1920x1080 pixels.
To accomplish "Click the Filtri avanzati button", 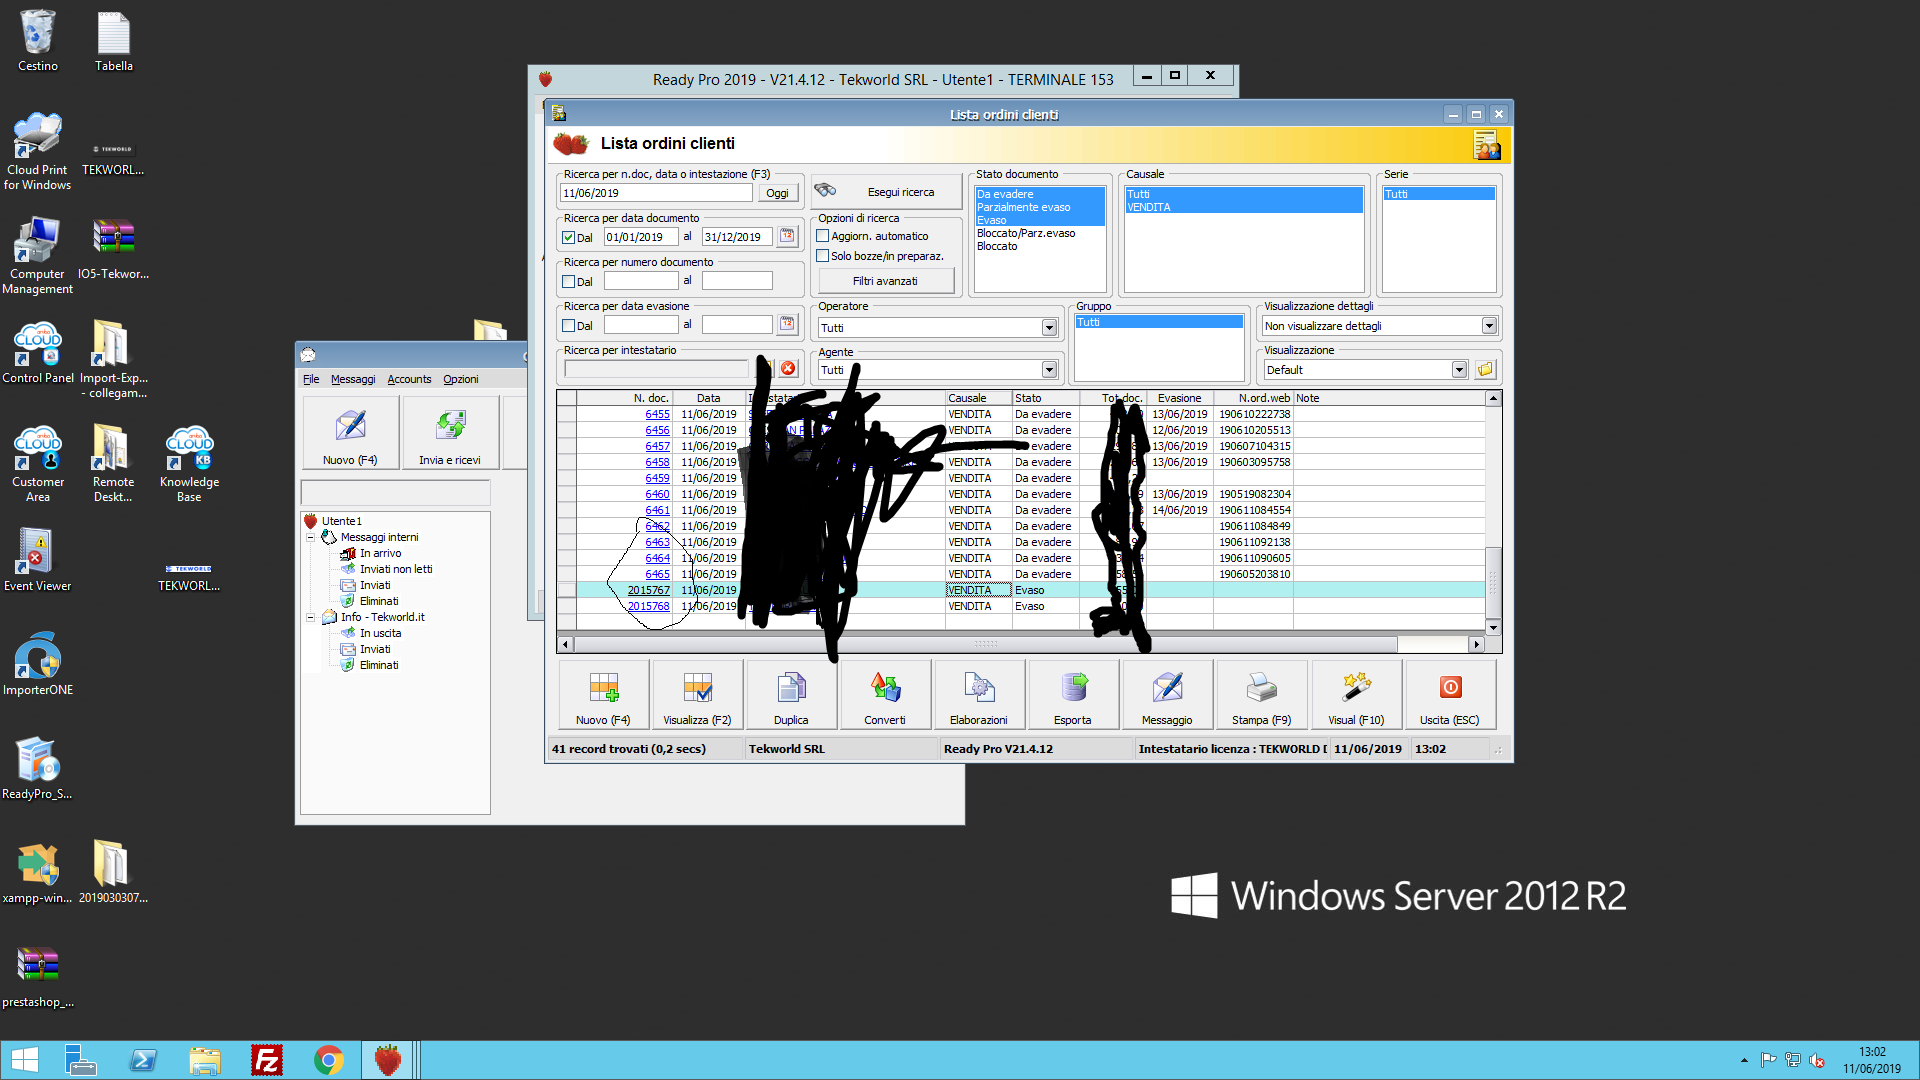I will 884,281.
